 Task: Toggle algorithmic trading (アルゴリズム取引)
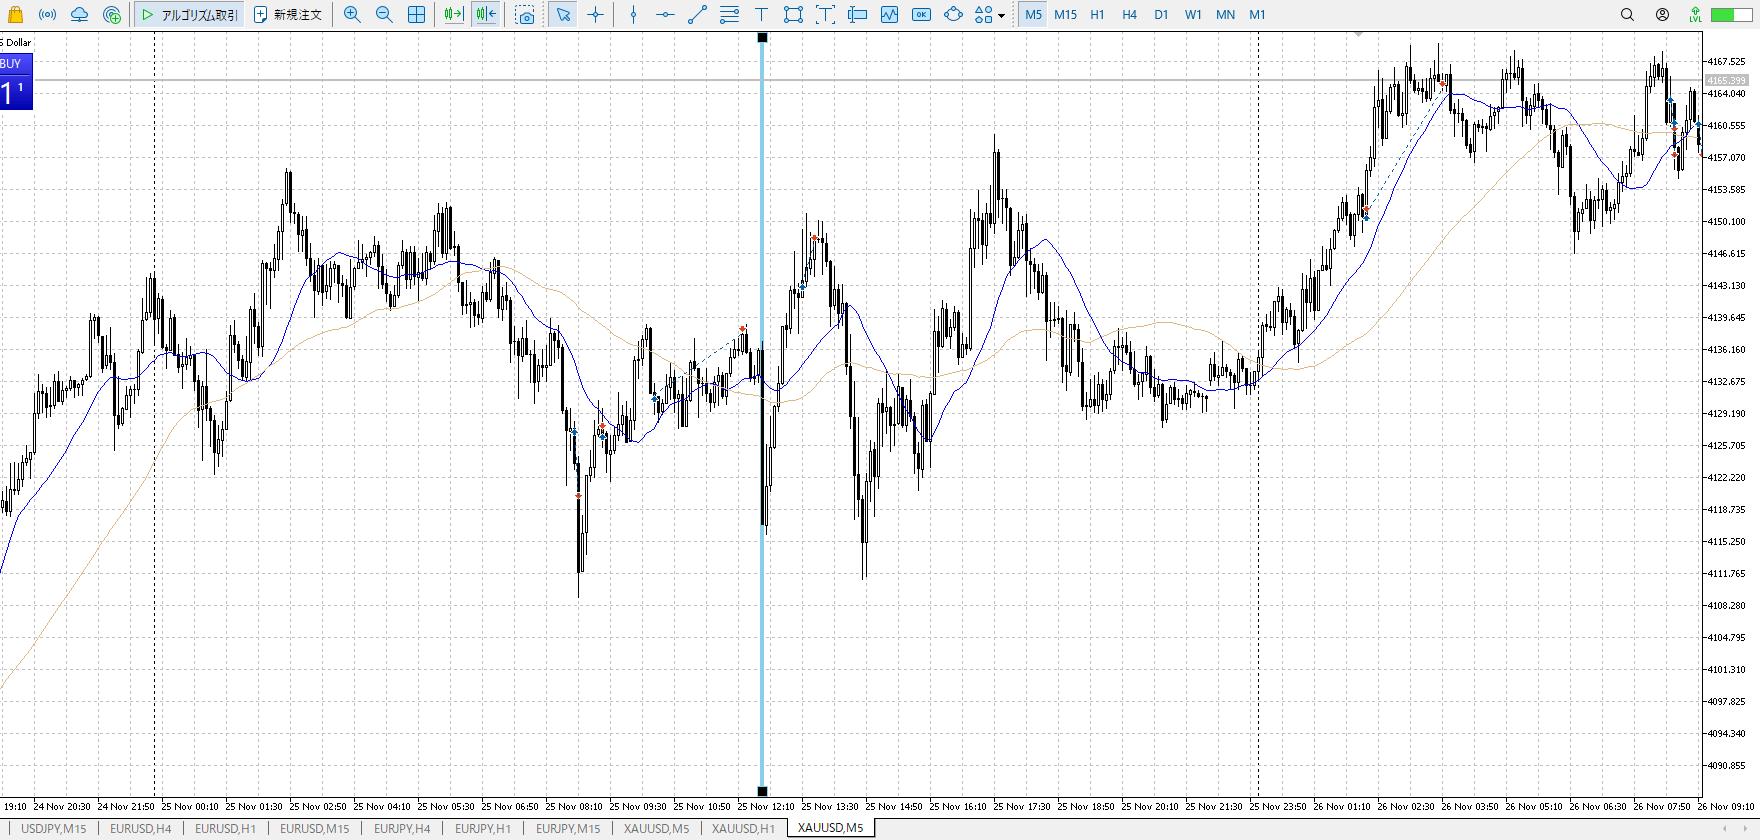[190, 14]
